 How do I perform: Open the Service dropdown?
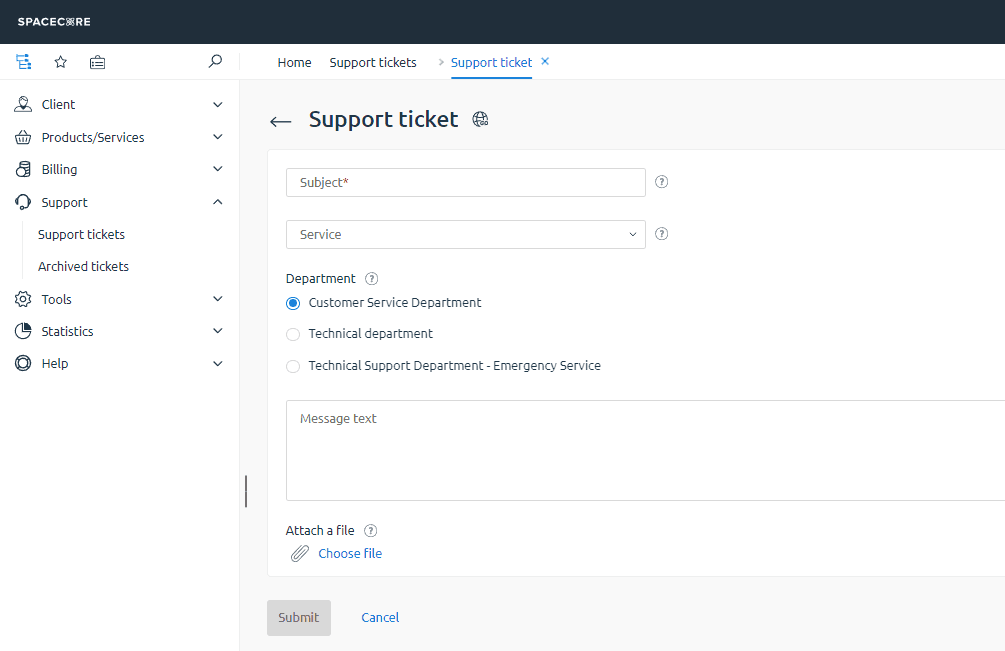coord(466,234)
